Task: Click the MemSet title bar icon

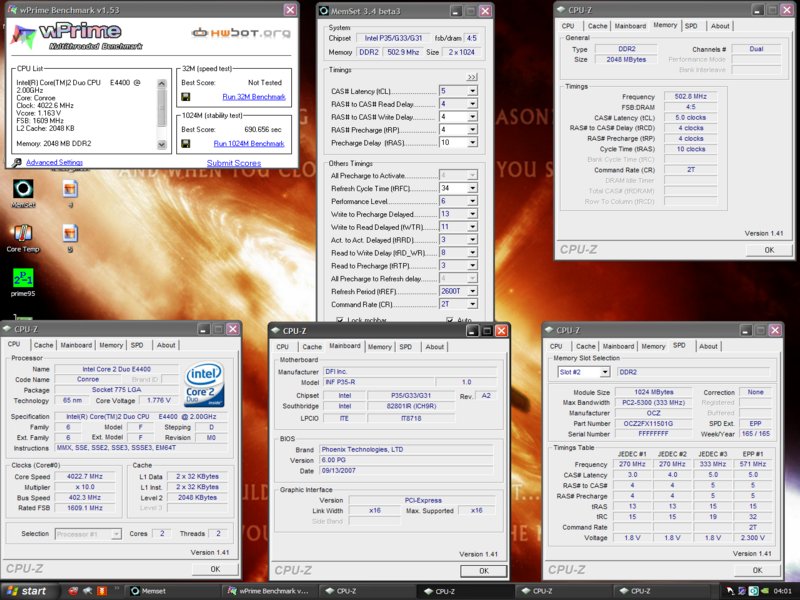Action: pos(323,10)
